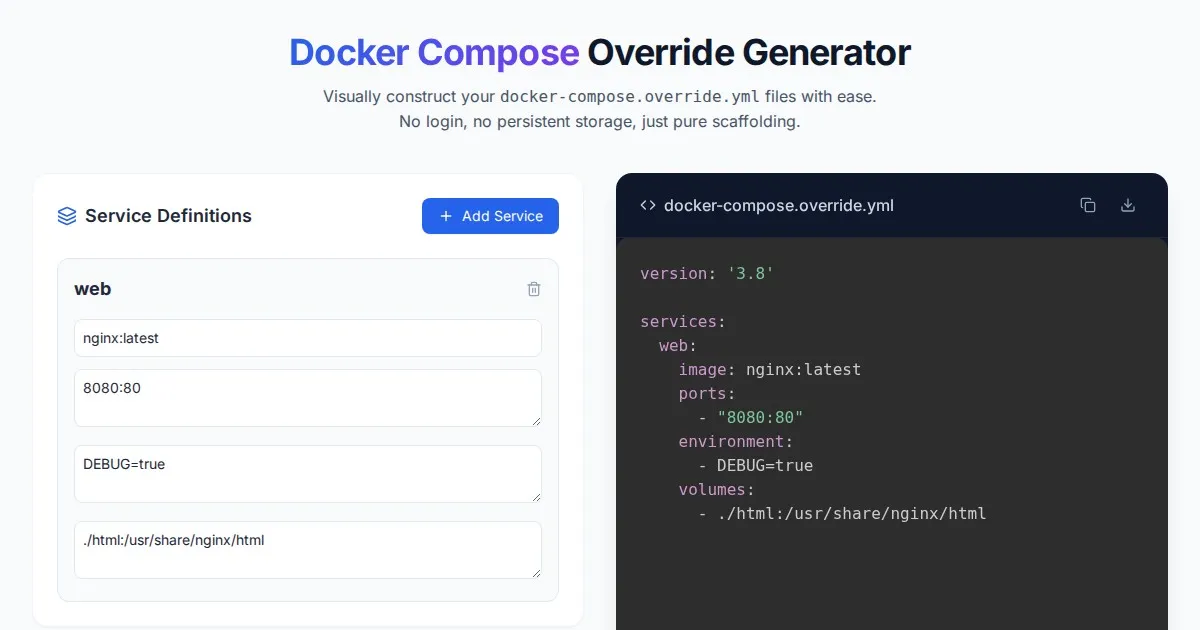Image resolution: width=1200 pixels, height=630 pixels.
Task: Click the ./html volume line in YAML preview
Action: click(x=850, y=513)
